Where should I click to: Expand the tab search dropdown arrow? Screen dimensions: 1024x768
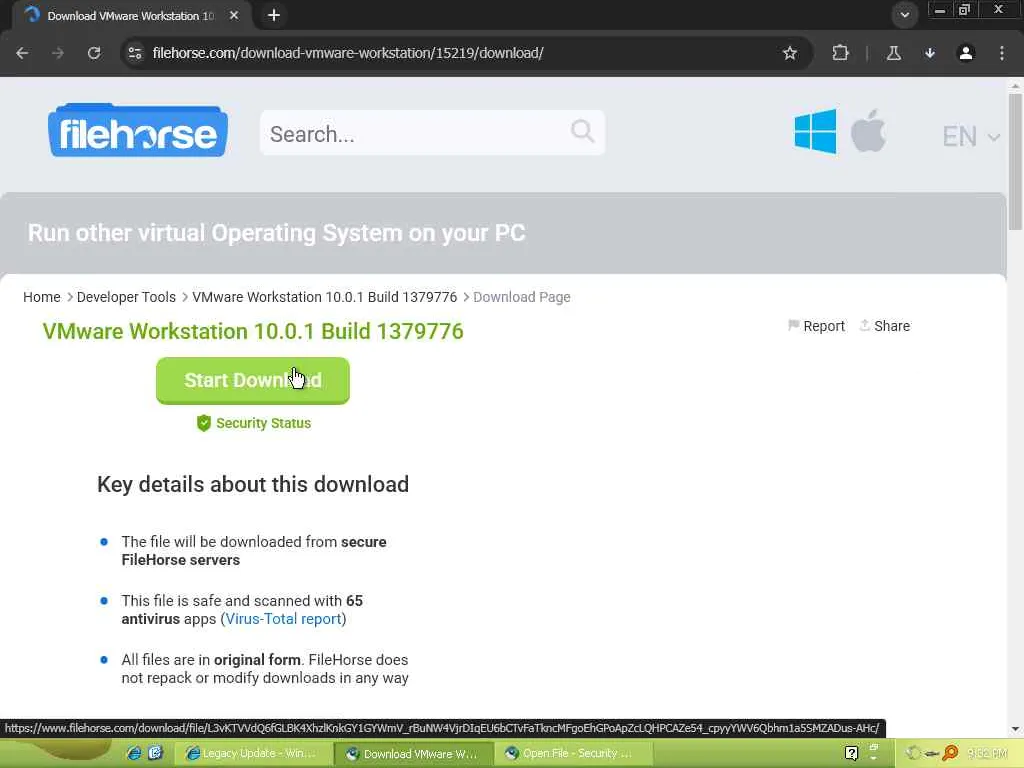pos(904,15)
